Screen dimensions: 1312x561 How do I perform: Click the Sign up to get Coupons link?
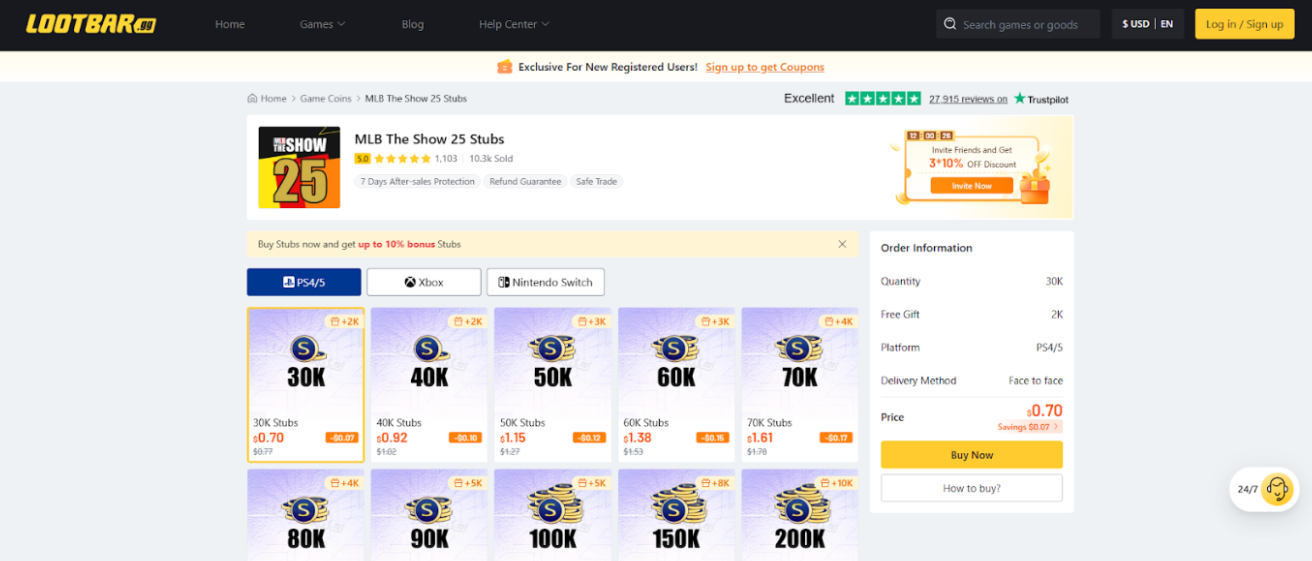pyautogui.click(x=764, y=67)
